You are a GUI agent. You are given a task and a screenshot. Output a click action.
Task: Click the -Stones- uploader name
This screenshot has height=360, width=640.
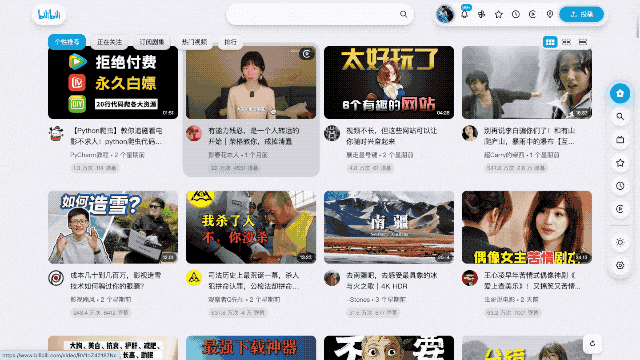(358, 300)
